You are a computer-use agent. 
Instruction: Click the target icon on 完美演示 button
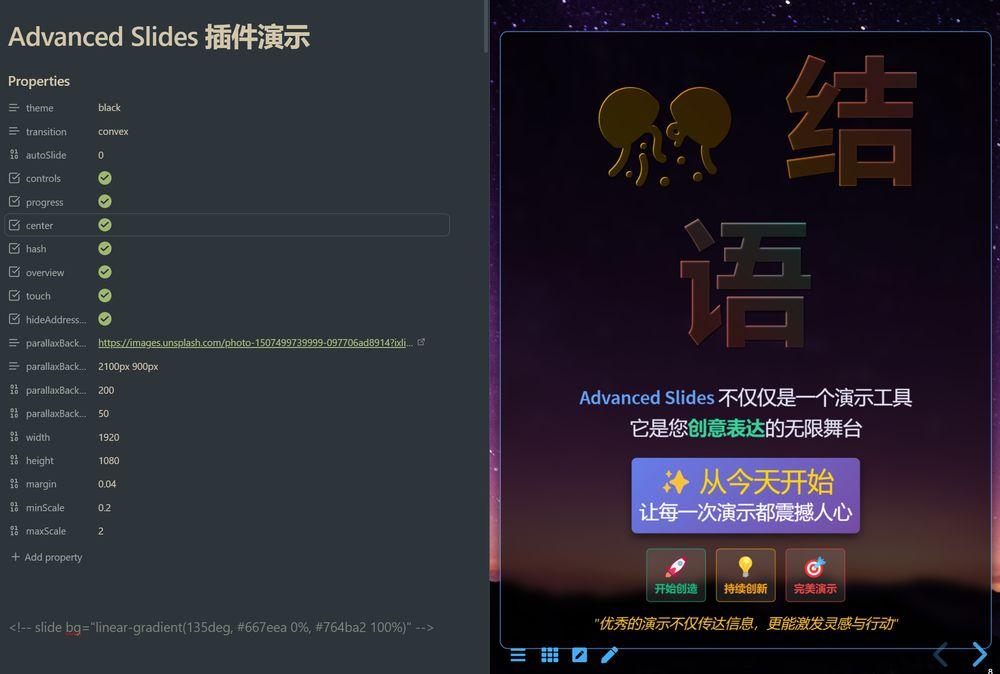814,563
